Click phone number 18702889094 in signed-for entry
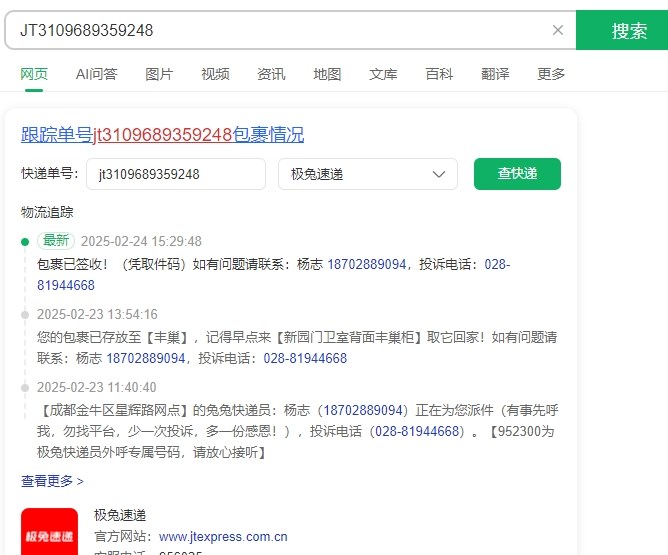 point(367,265)
